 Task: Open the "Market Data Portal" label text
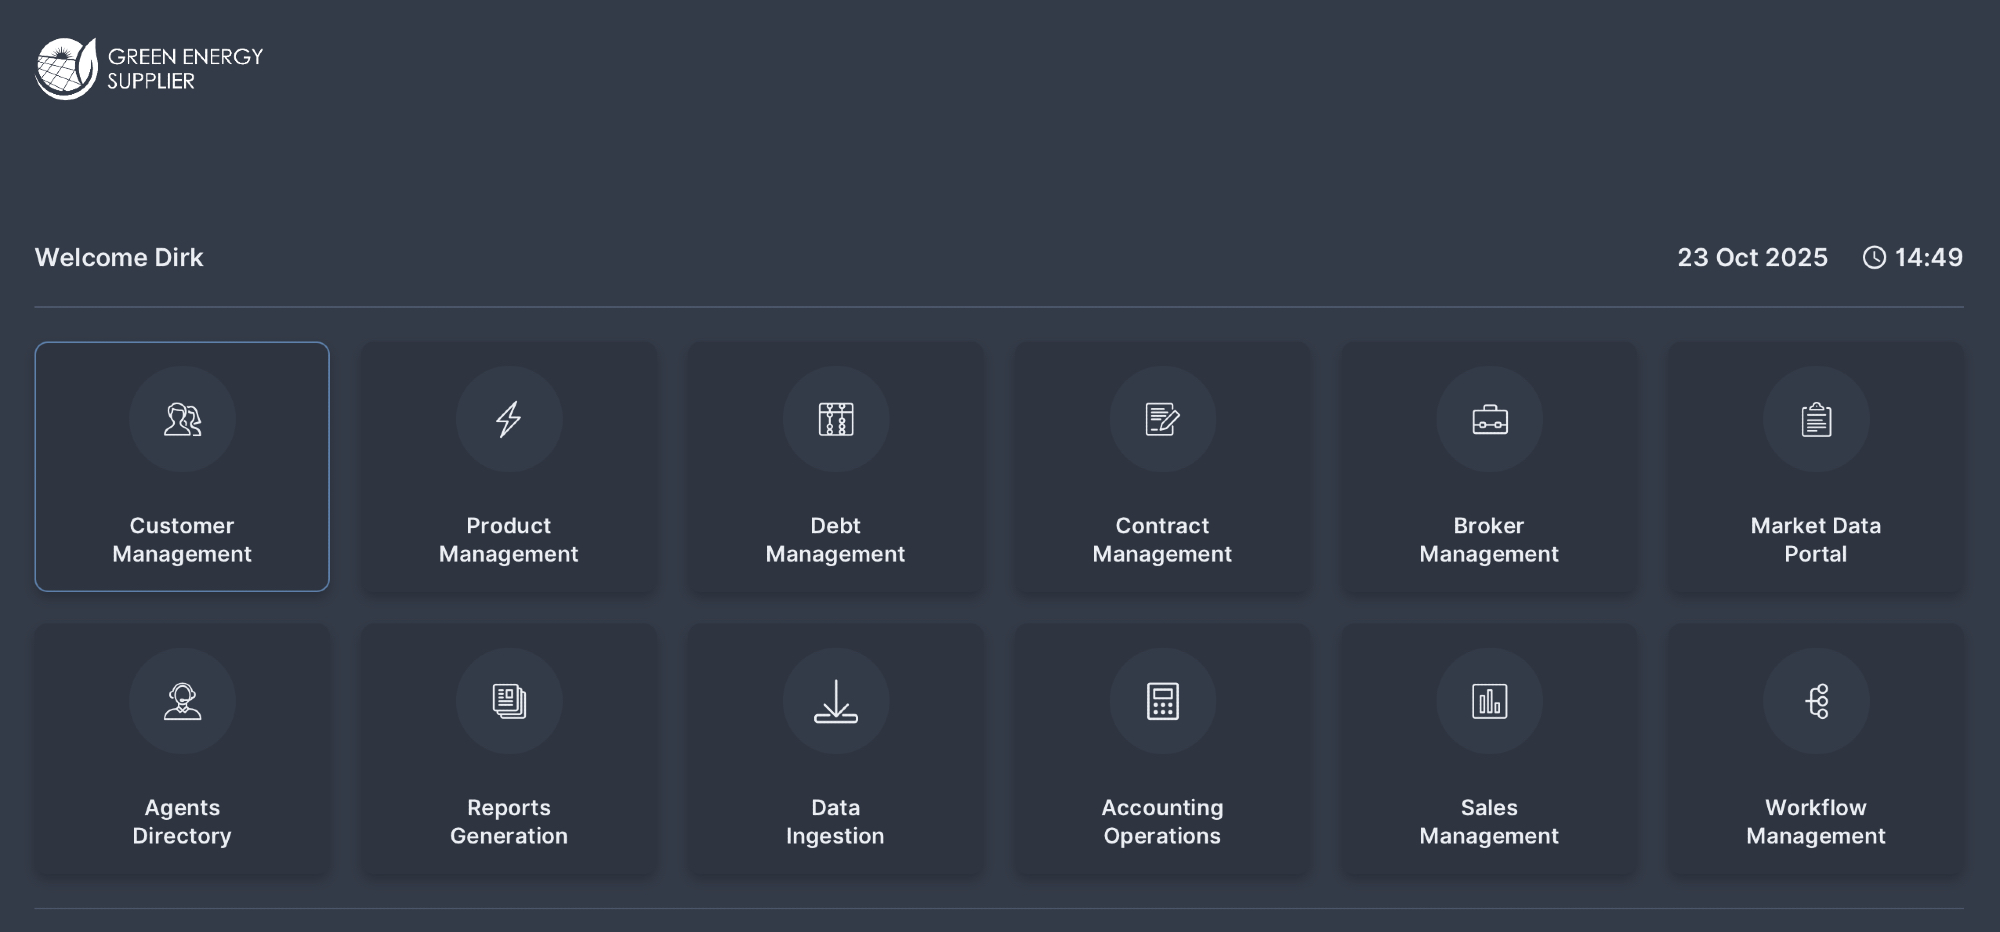click(x=1816, y=540)
